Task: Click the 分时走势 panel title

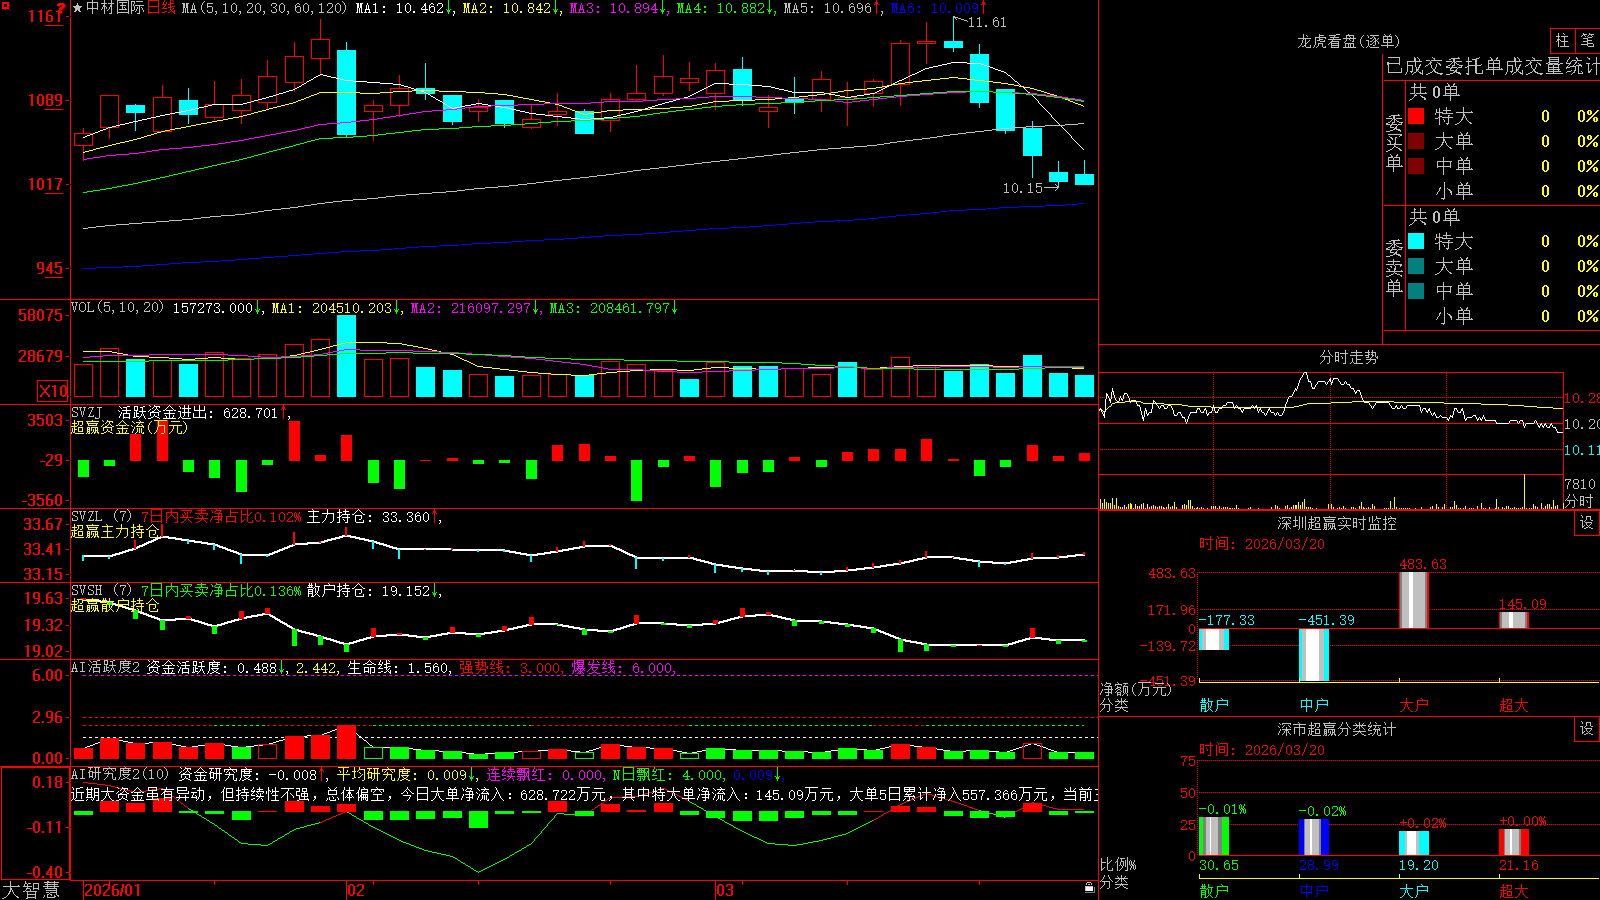Action: click(1348, 357)
